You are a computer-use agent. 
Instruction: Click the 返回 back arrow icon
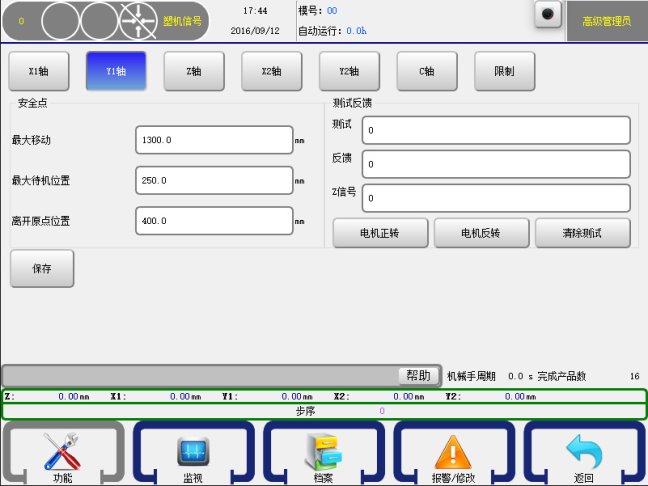(x=584, y=453)
